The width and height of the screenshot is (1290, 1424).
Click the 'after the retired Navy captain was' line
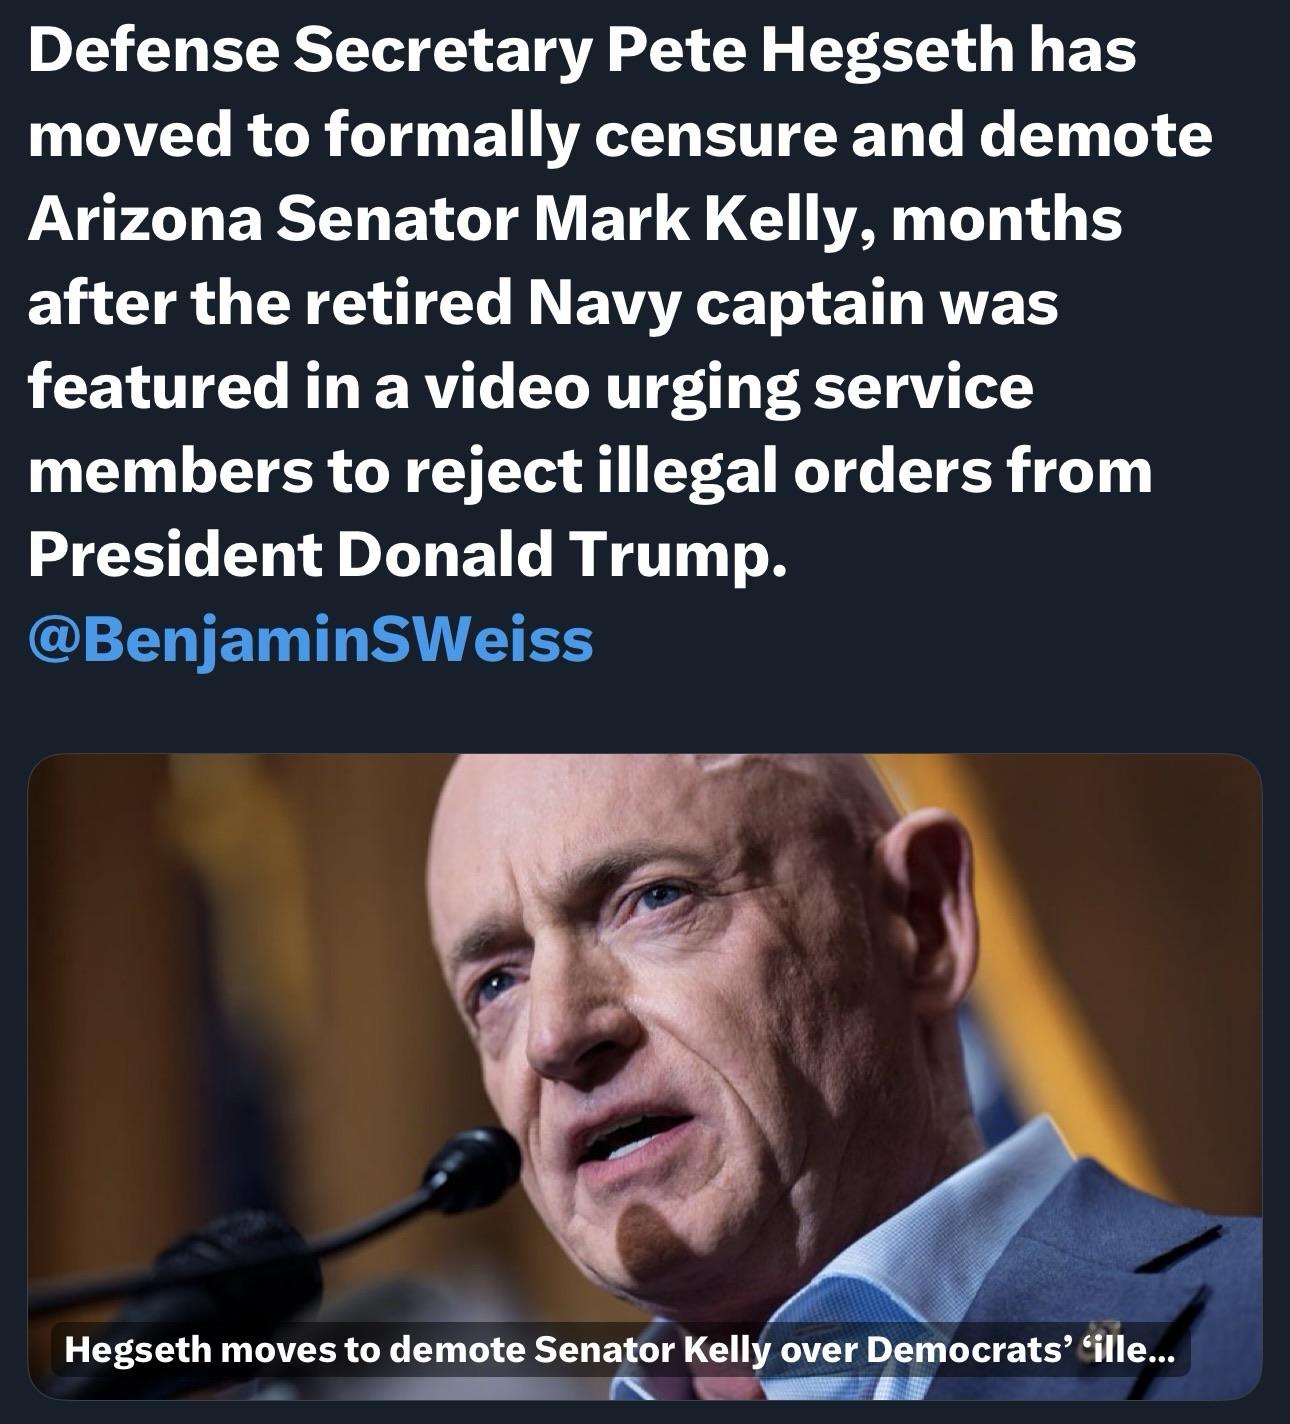[x=543, y=304]
